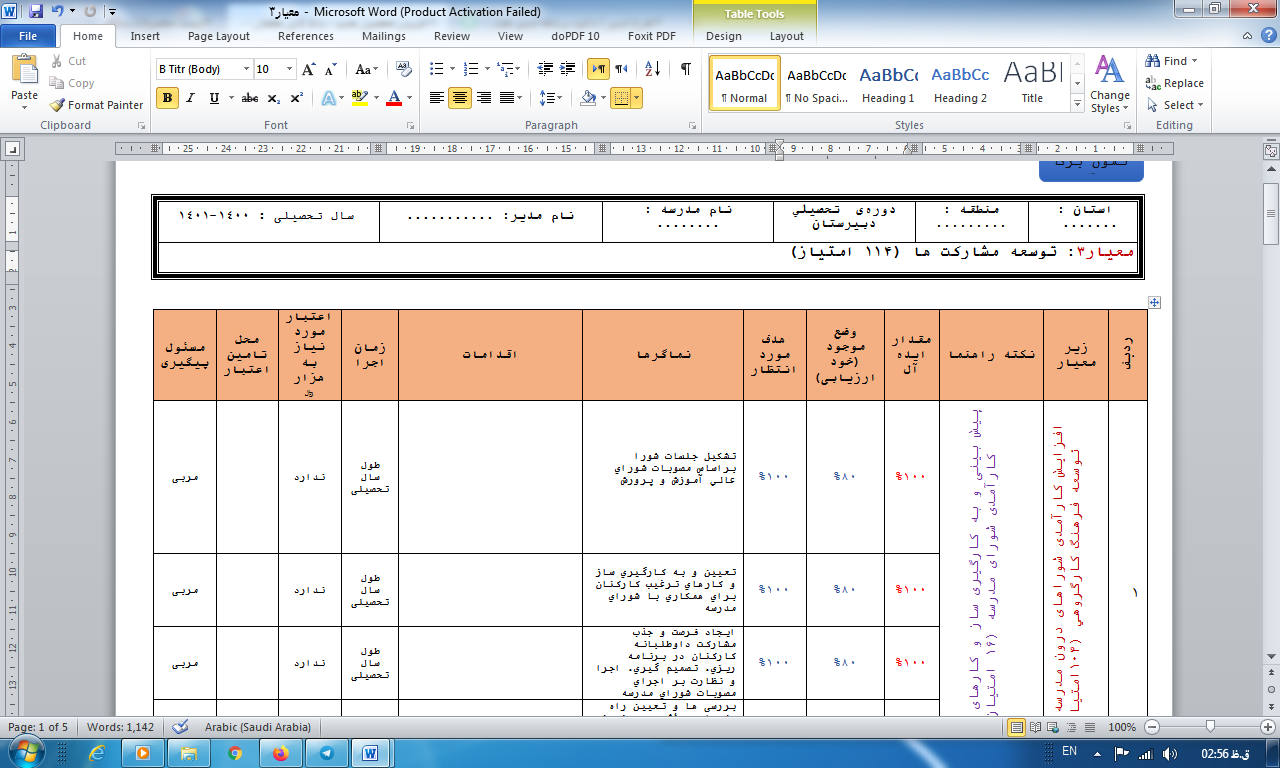Enable right-to-left text direction
The image size is (1280, 768).
pyautogui.click(x=621, y=69)
